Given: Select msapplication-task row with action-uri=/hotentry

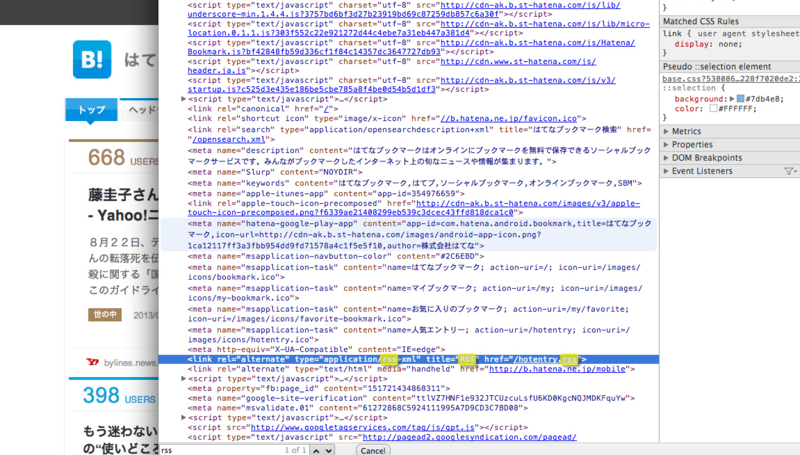Looking at the screenshot, I should click(409, 335).
